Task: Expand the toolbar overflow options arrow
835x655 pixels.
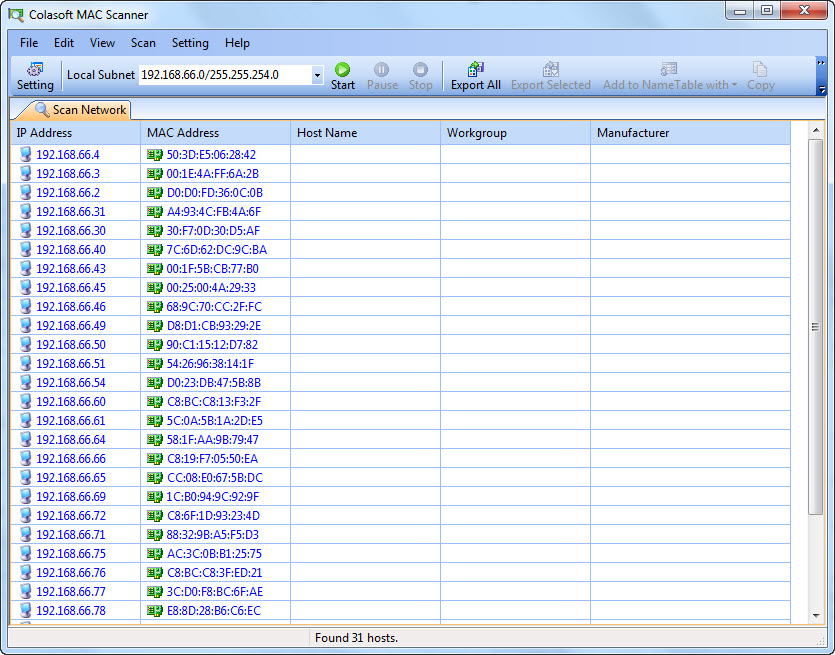Action: 821,90
